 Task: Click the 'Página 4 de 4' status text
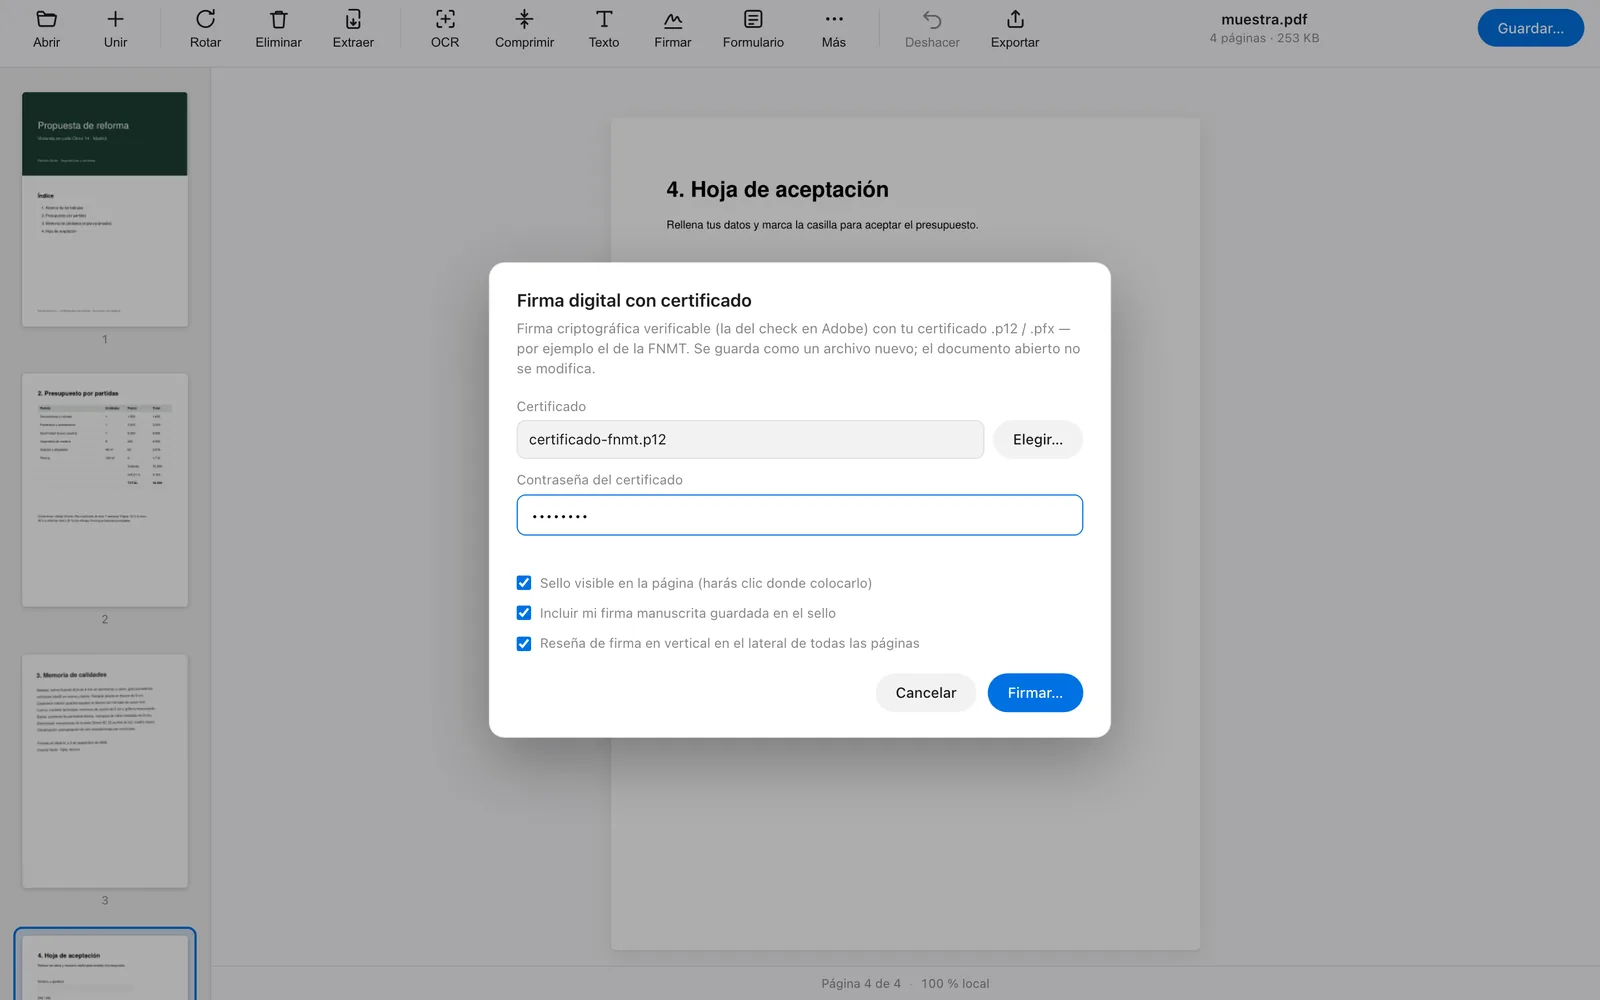coord(861,984)
